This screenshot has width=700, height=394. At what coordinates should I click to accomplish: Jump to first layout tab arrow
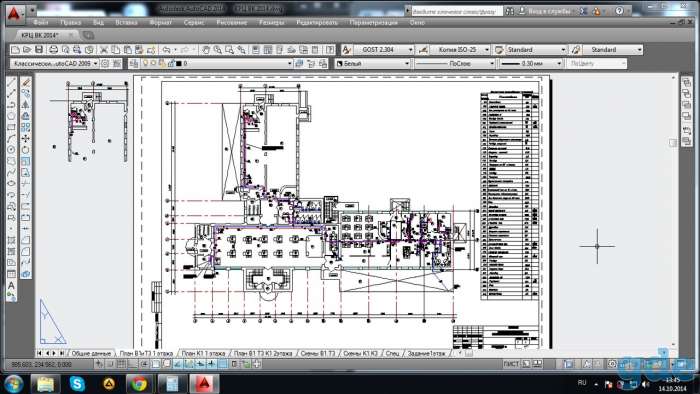click(x=40, y=353)
